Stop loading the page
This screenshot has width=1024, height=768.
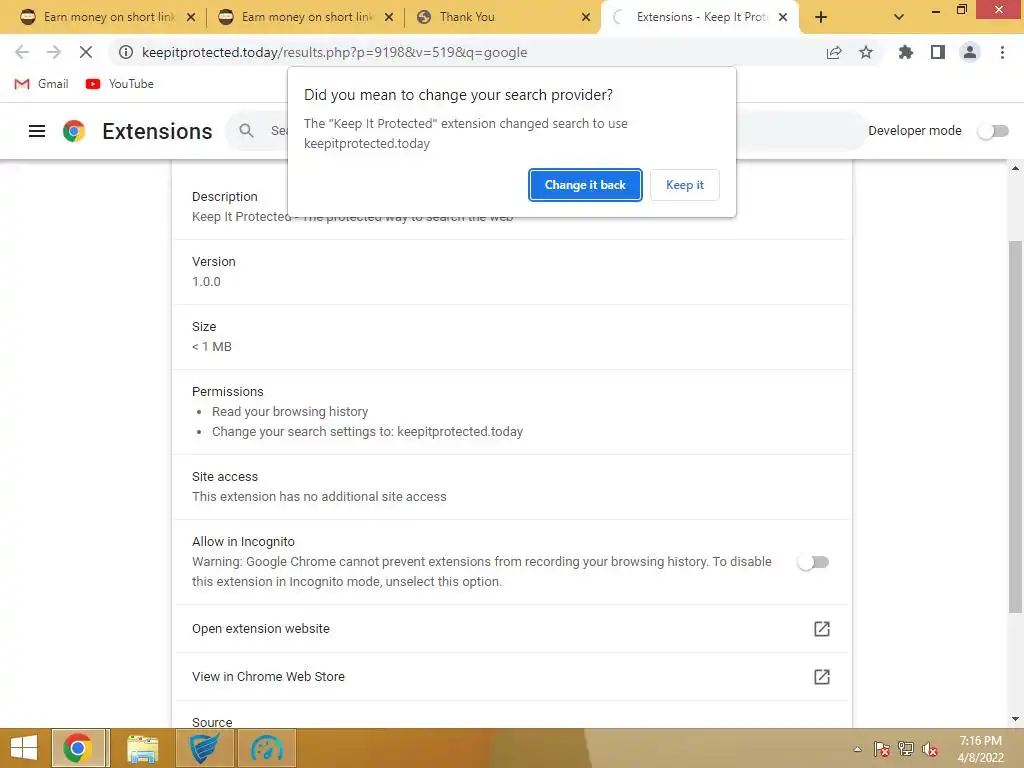pyautogui.click(x=86, y=52)
